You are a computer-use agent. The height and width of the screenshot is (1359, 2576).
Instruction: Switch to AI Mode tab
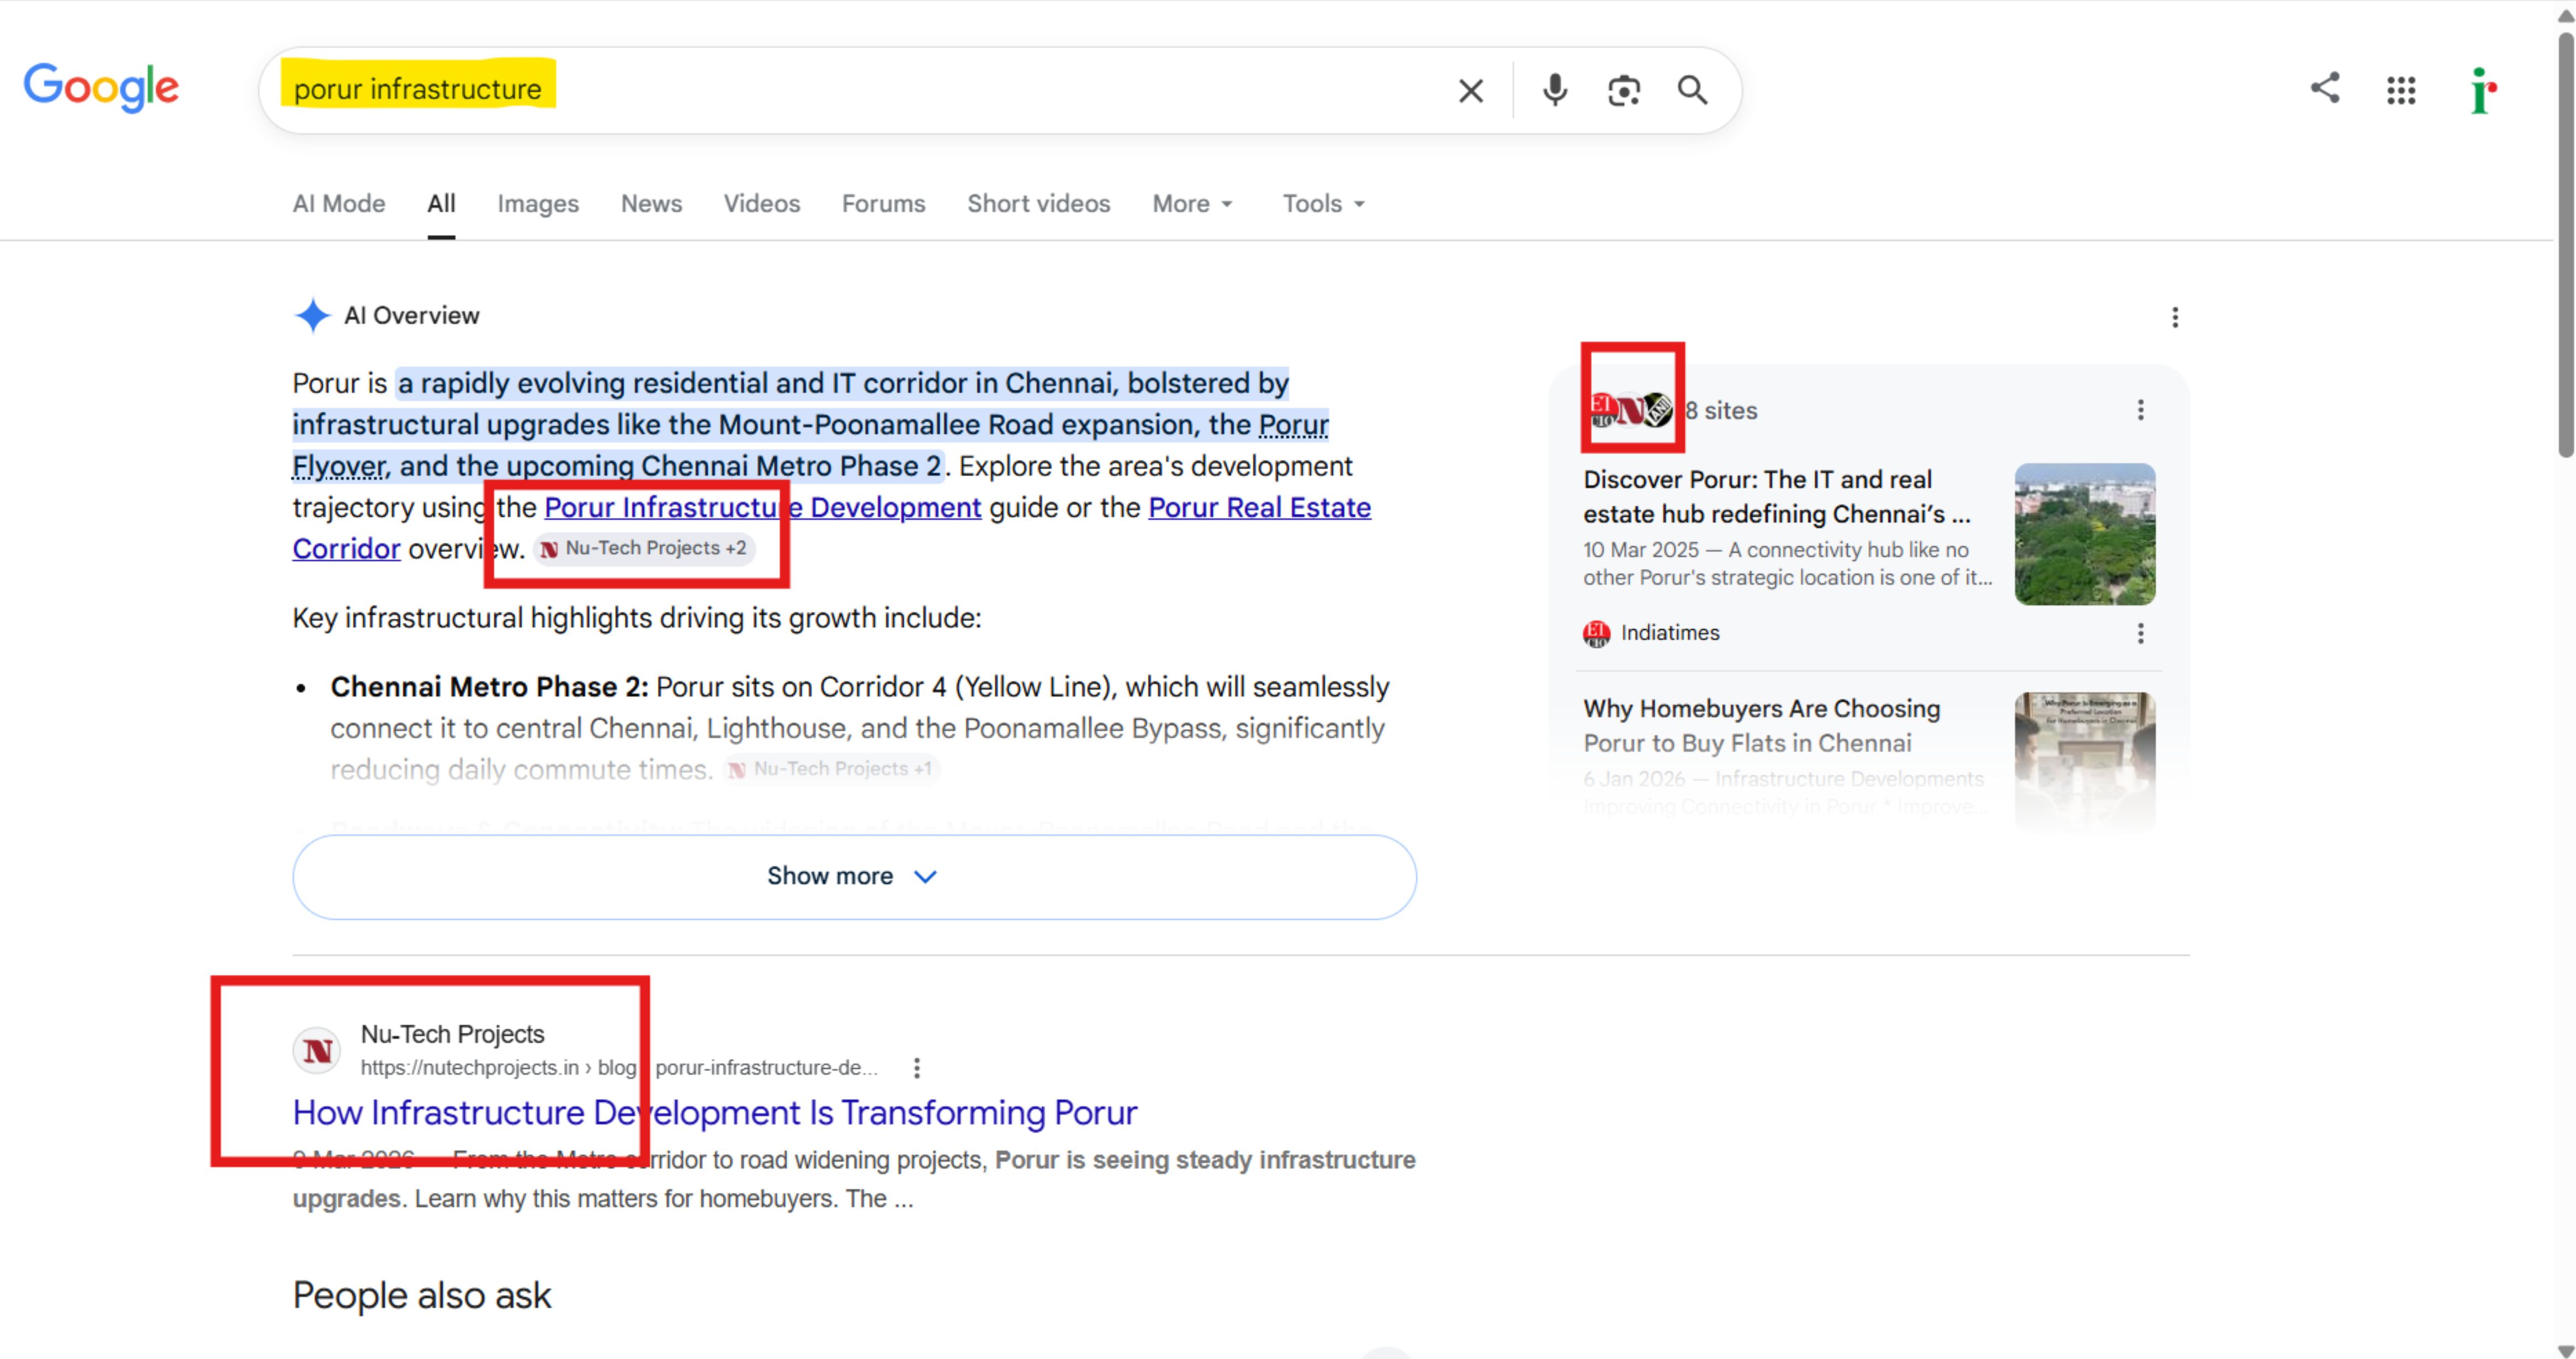[338, 204]
